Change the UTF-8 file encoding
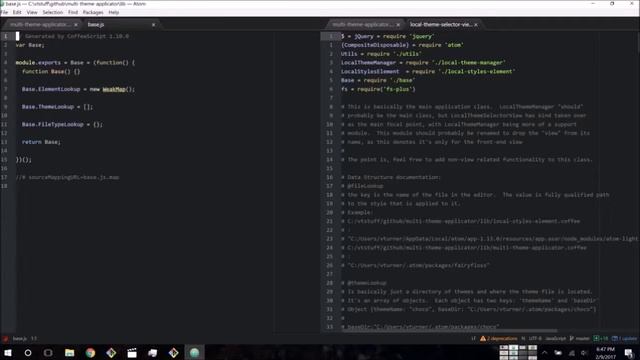This screenshot has height=360, width=640. coord(535,338)
